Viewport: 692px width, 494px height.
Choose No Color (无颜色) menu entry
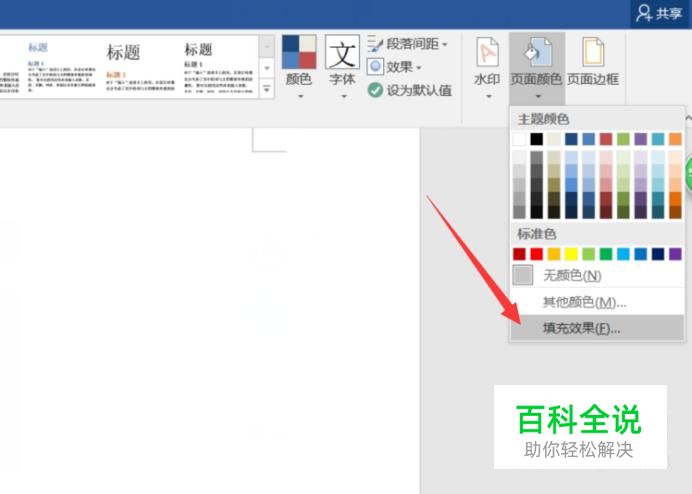pos(598,275)
